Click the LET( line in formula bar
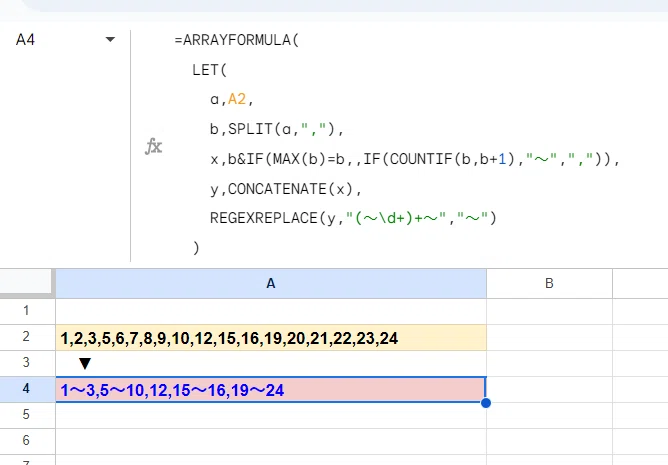Screen dimensions: 668x465 (210, 70)
